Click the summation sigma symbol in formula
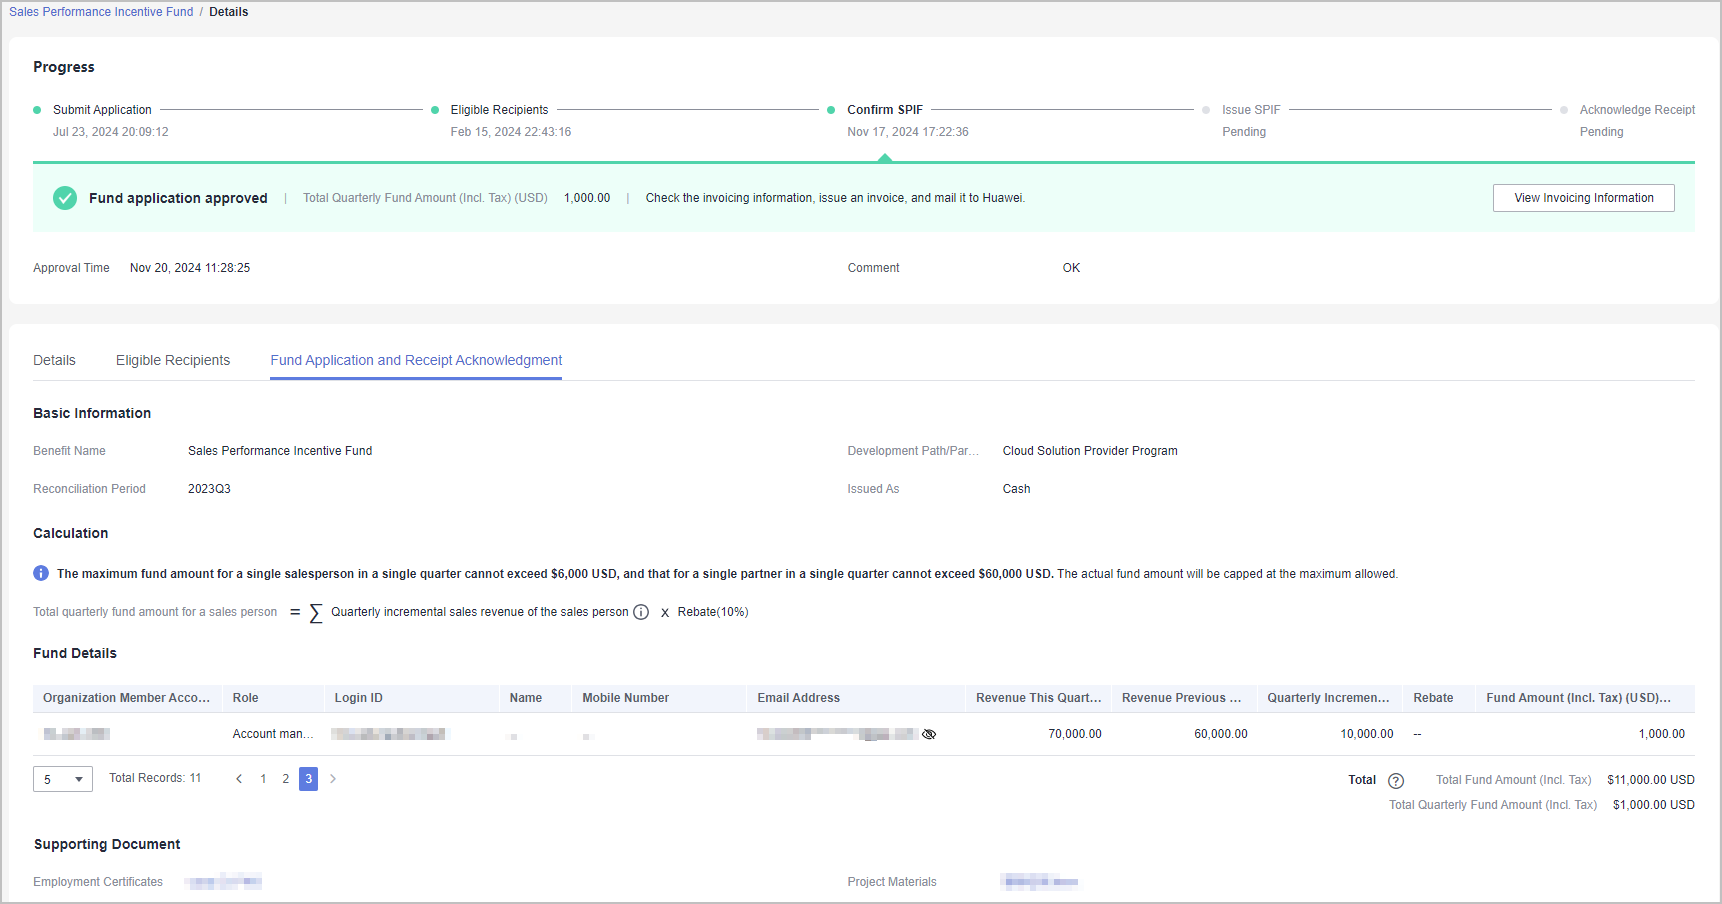This screenshot has width=1722, height=904. pyautogui.click(x=316, y=613)
